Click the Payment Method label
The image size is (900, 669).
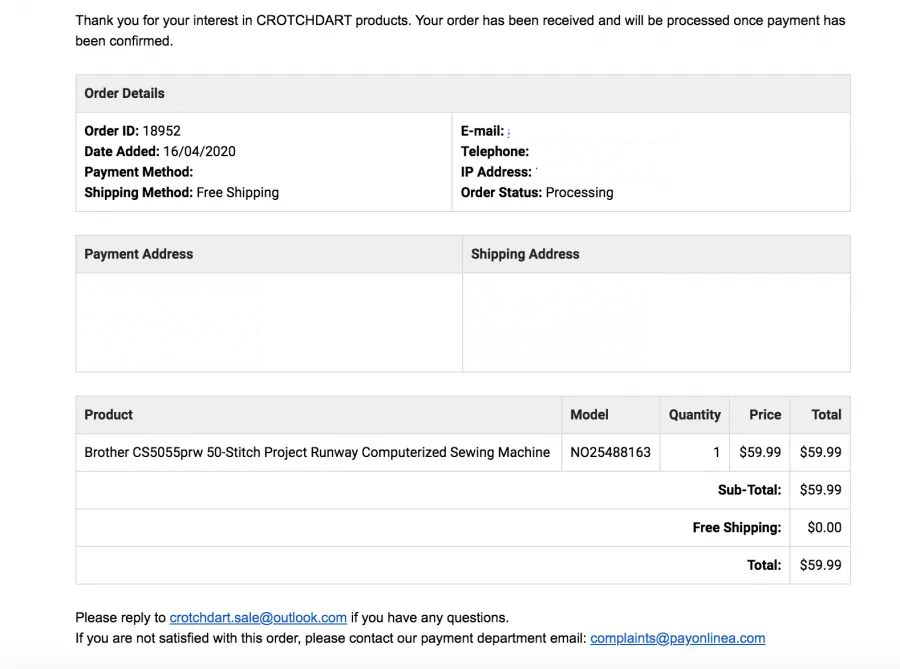point(139,172)
